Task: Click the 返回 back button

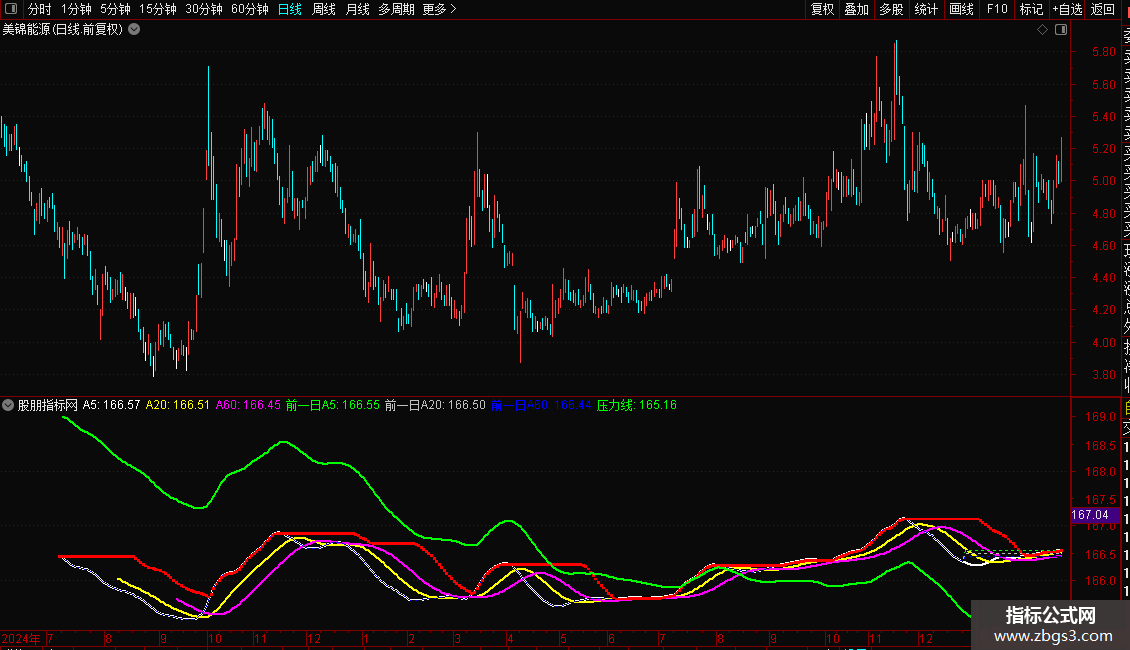Action: (x=1103, y=9)
